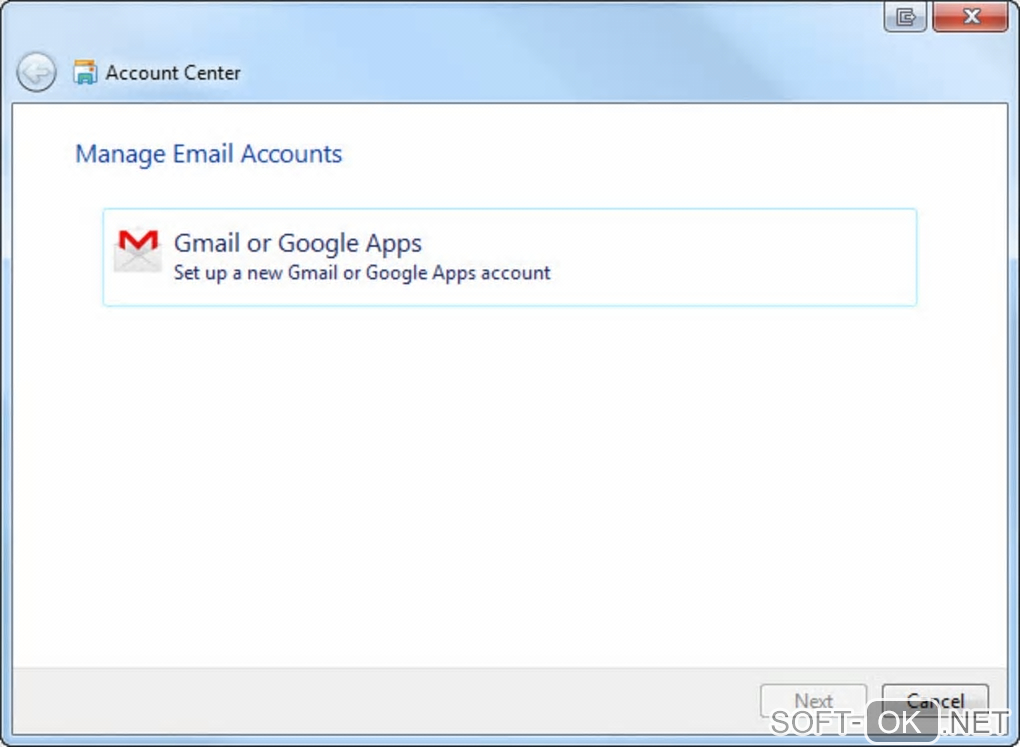Click the Cancel button

click(935, 701)
